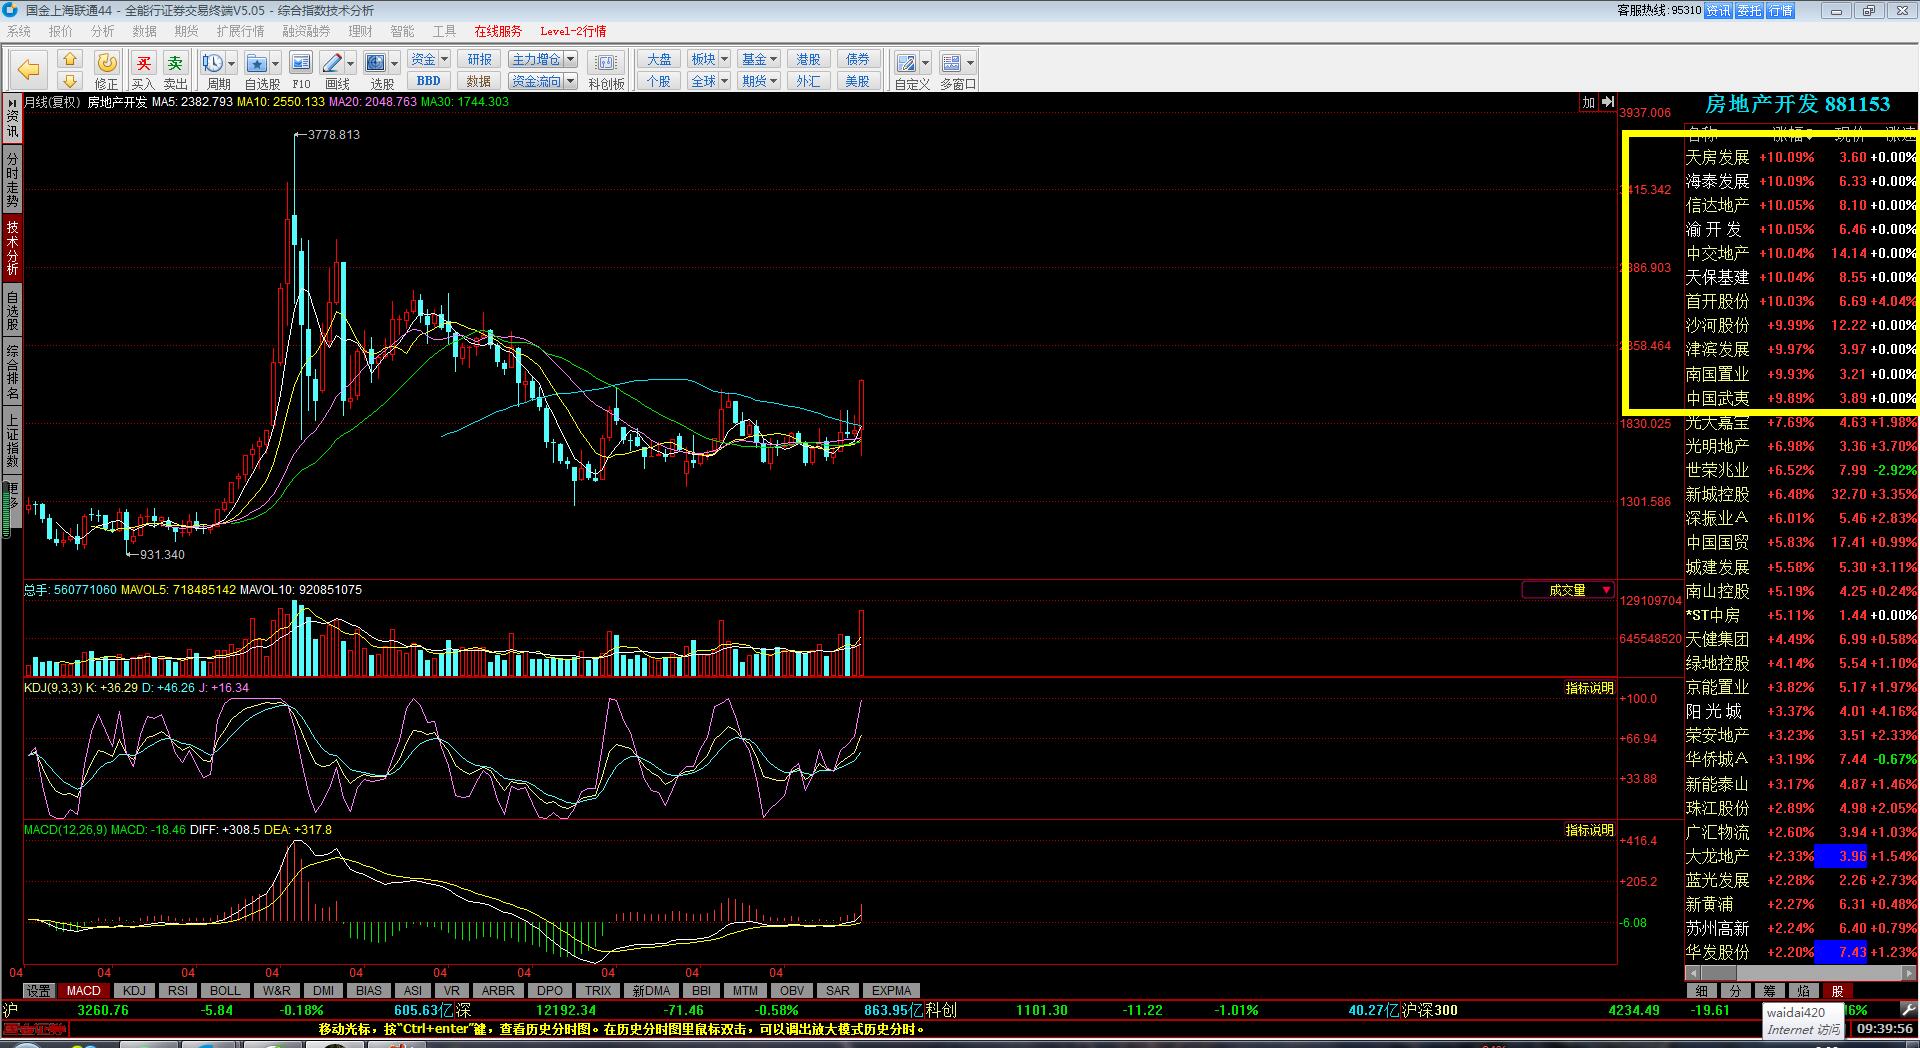The height and width of the screenshot is (1048, 1920).
Task: Select the SAR indicator tab
Action: (838, 991)
